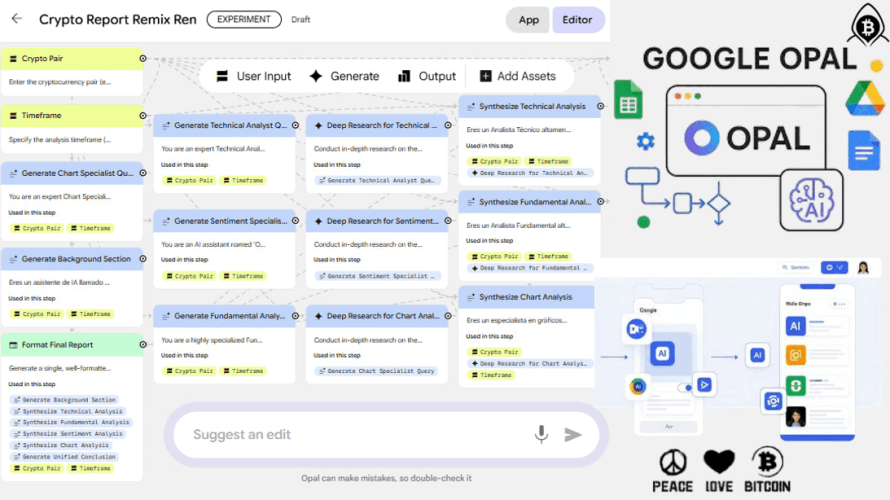Screen dimensions: 890x500
Task: Click Google Sheets icon in Opal graphic
Action: [628, 100]
